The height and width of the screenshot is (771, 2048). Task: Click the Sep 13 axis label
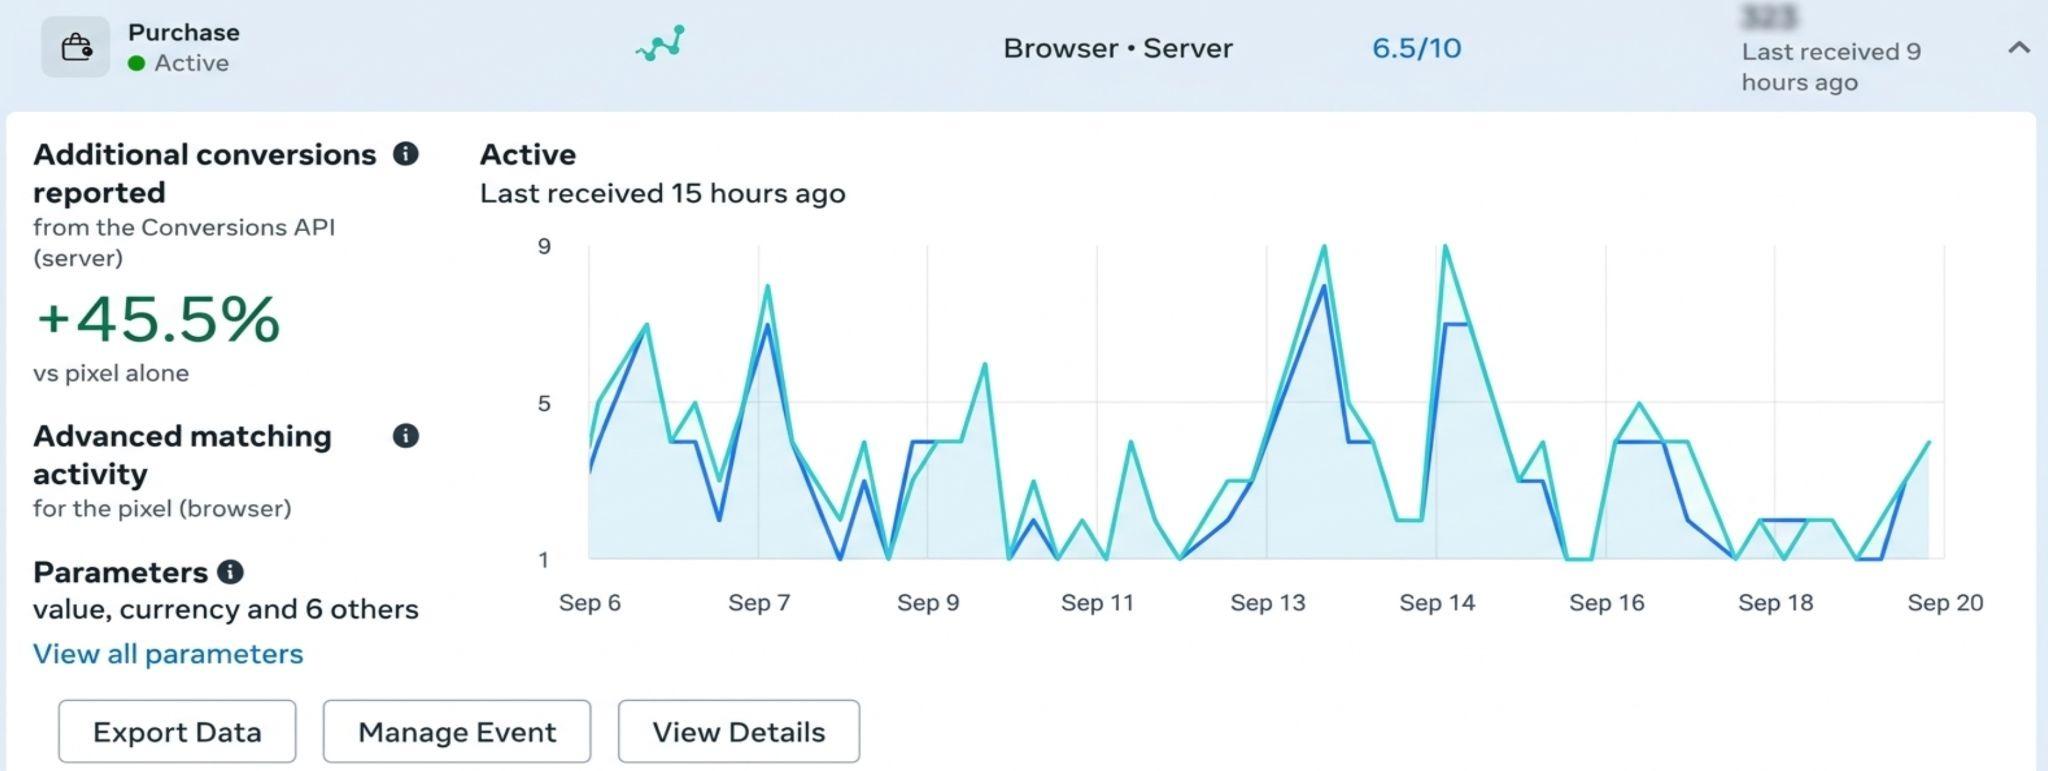[x=1268, y=603]
